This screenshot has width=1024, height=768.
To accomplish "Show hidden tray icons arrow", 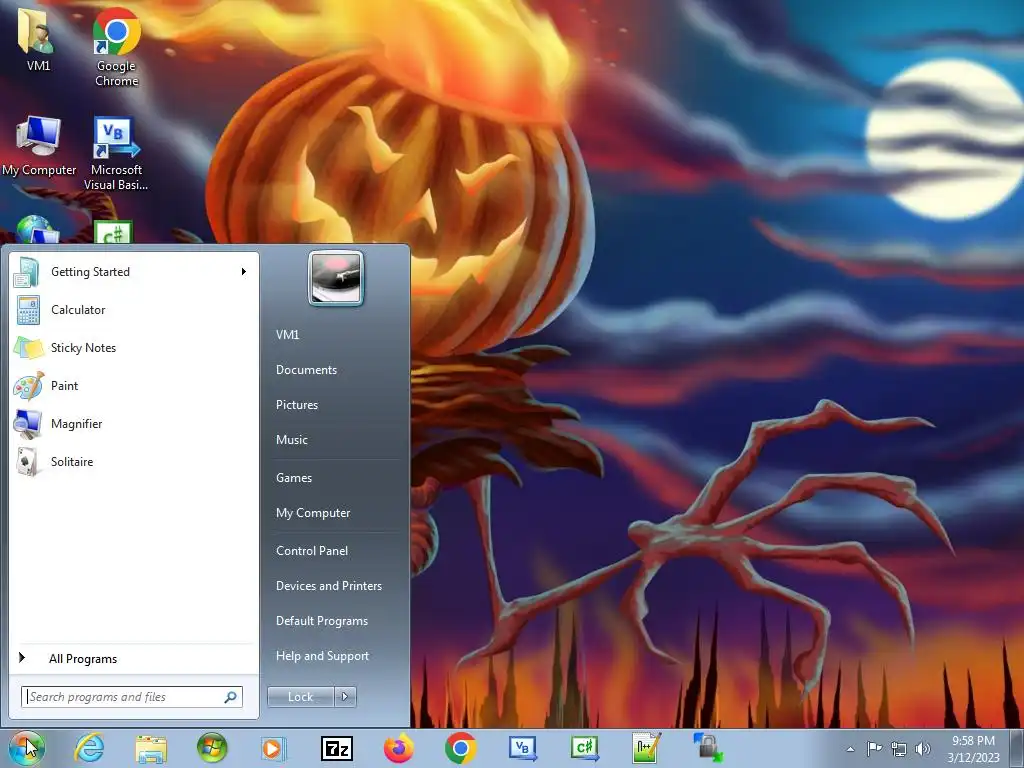I will point(850,749).
